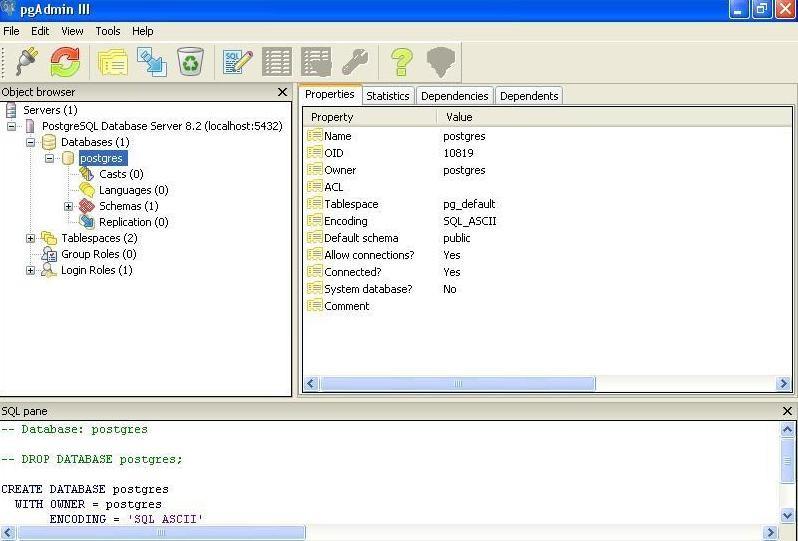798x541 pixels.
Task: Drop the object using the recycle bin icon
Action: [190, 62]
